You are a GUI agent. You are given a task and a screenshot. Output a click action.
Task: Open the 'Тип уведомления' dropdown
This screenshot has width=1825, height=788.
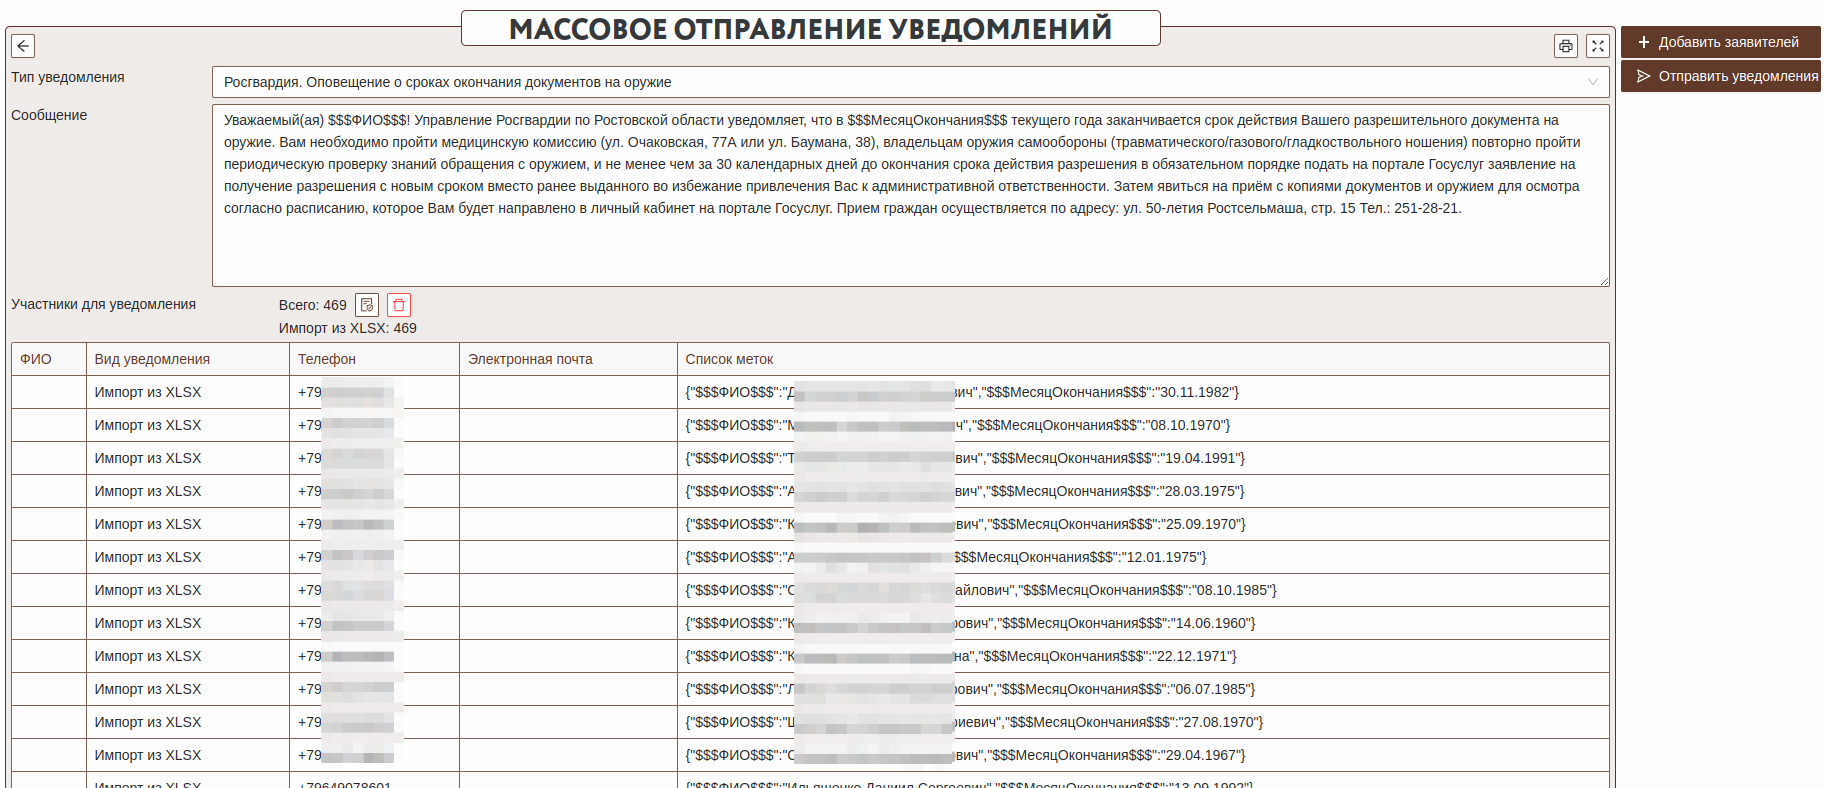(910, 82)
